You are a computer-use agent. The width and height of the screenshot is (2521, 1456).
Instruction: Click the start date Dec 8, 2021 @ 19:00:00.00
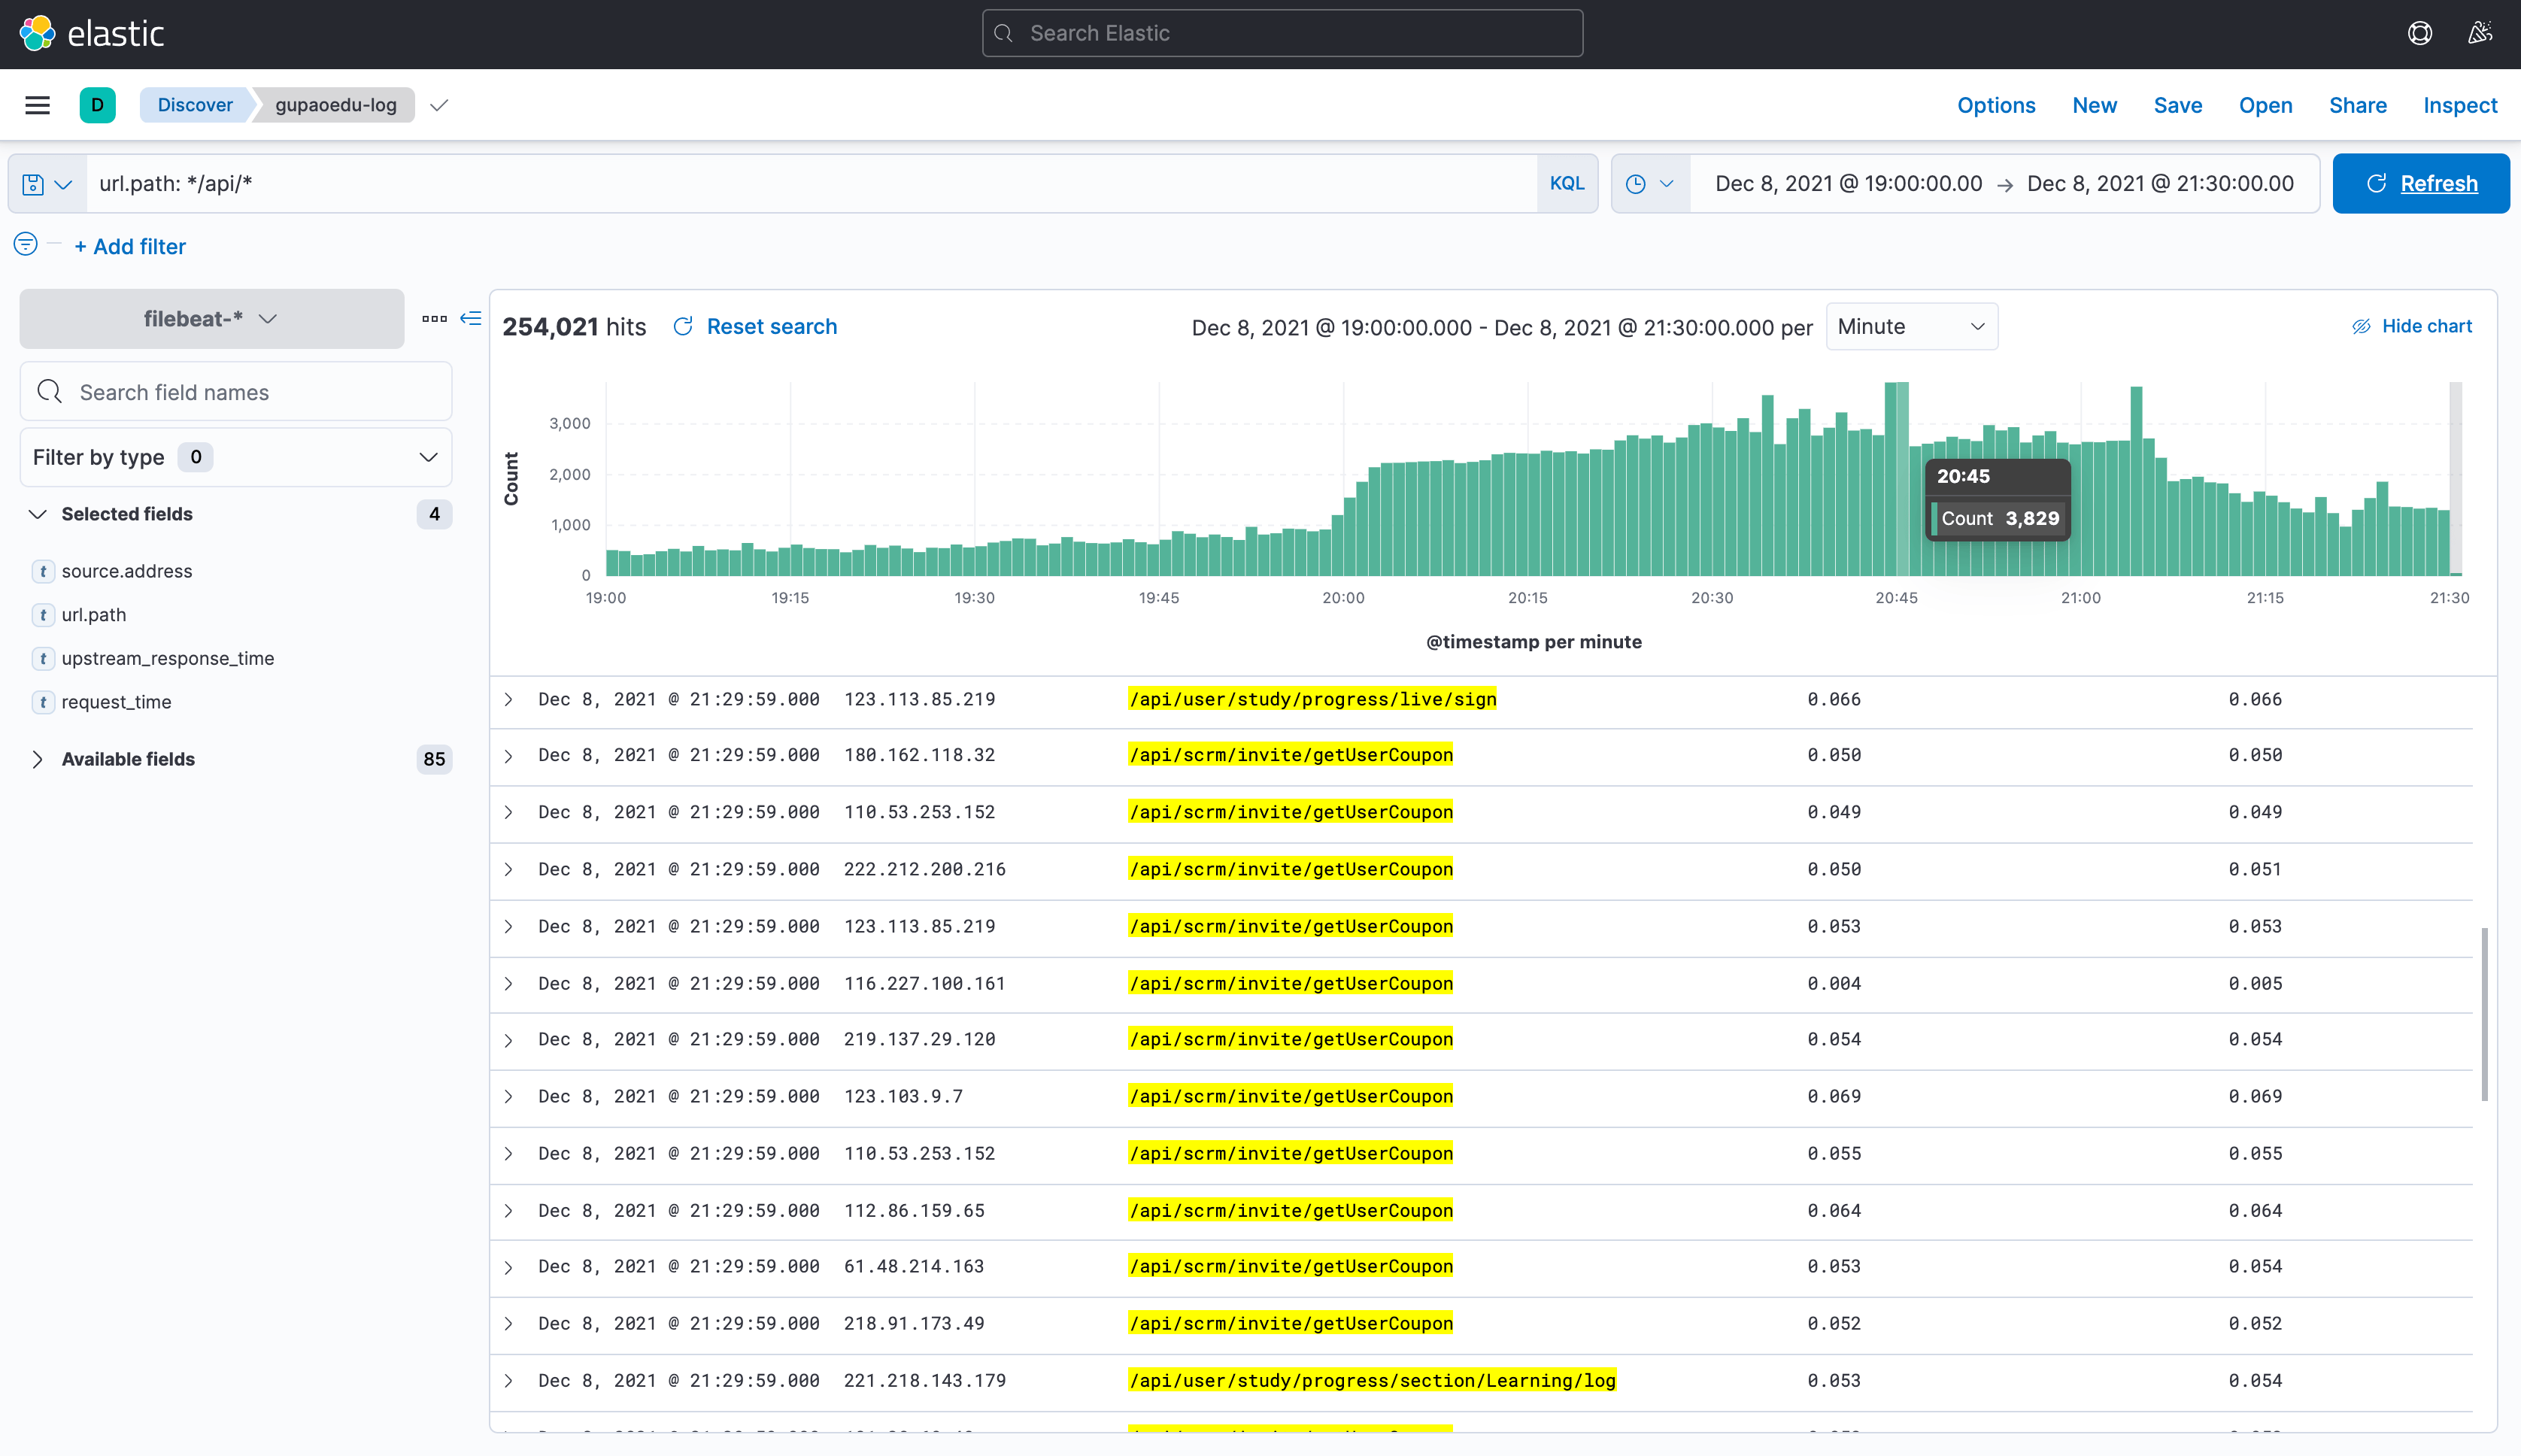coord(1848,184)
